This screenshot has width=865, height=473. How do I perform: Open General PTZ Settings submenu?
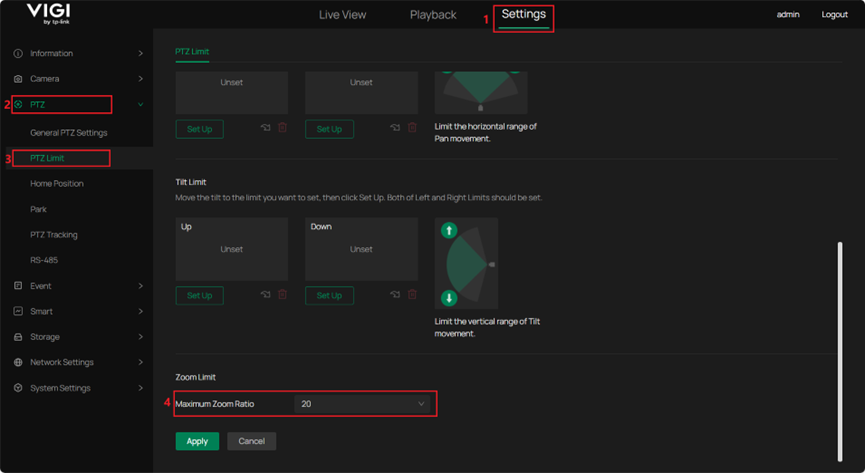click(x=69, y=132)
